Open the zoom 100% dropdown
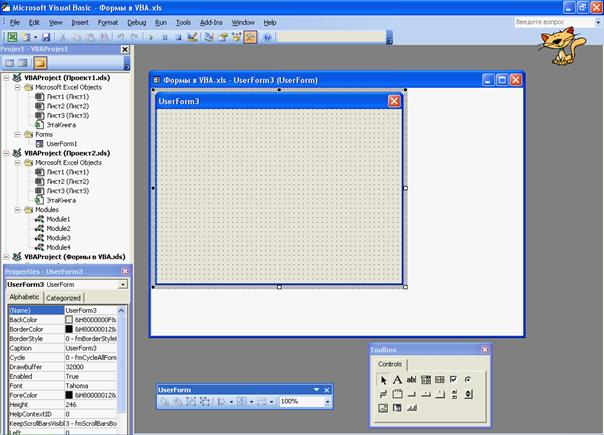 click(x=325, y=401)
